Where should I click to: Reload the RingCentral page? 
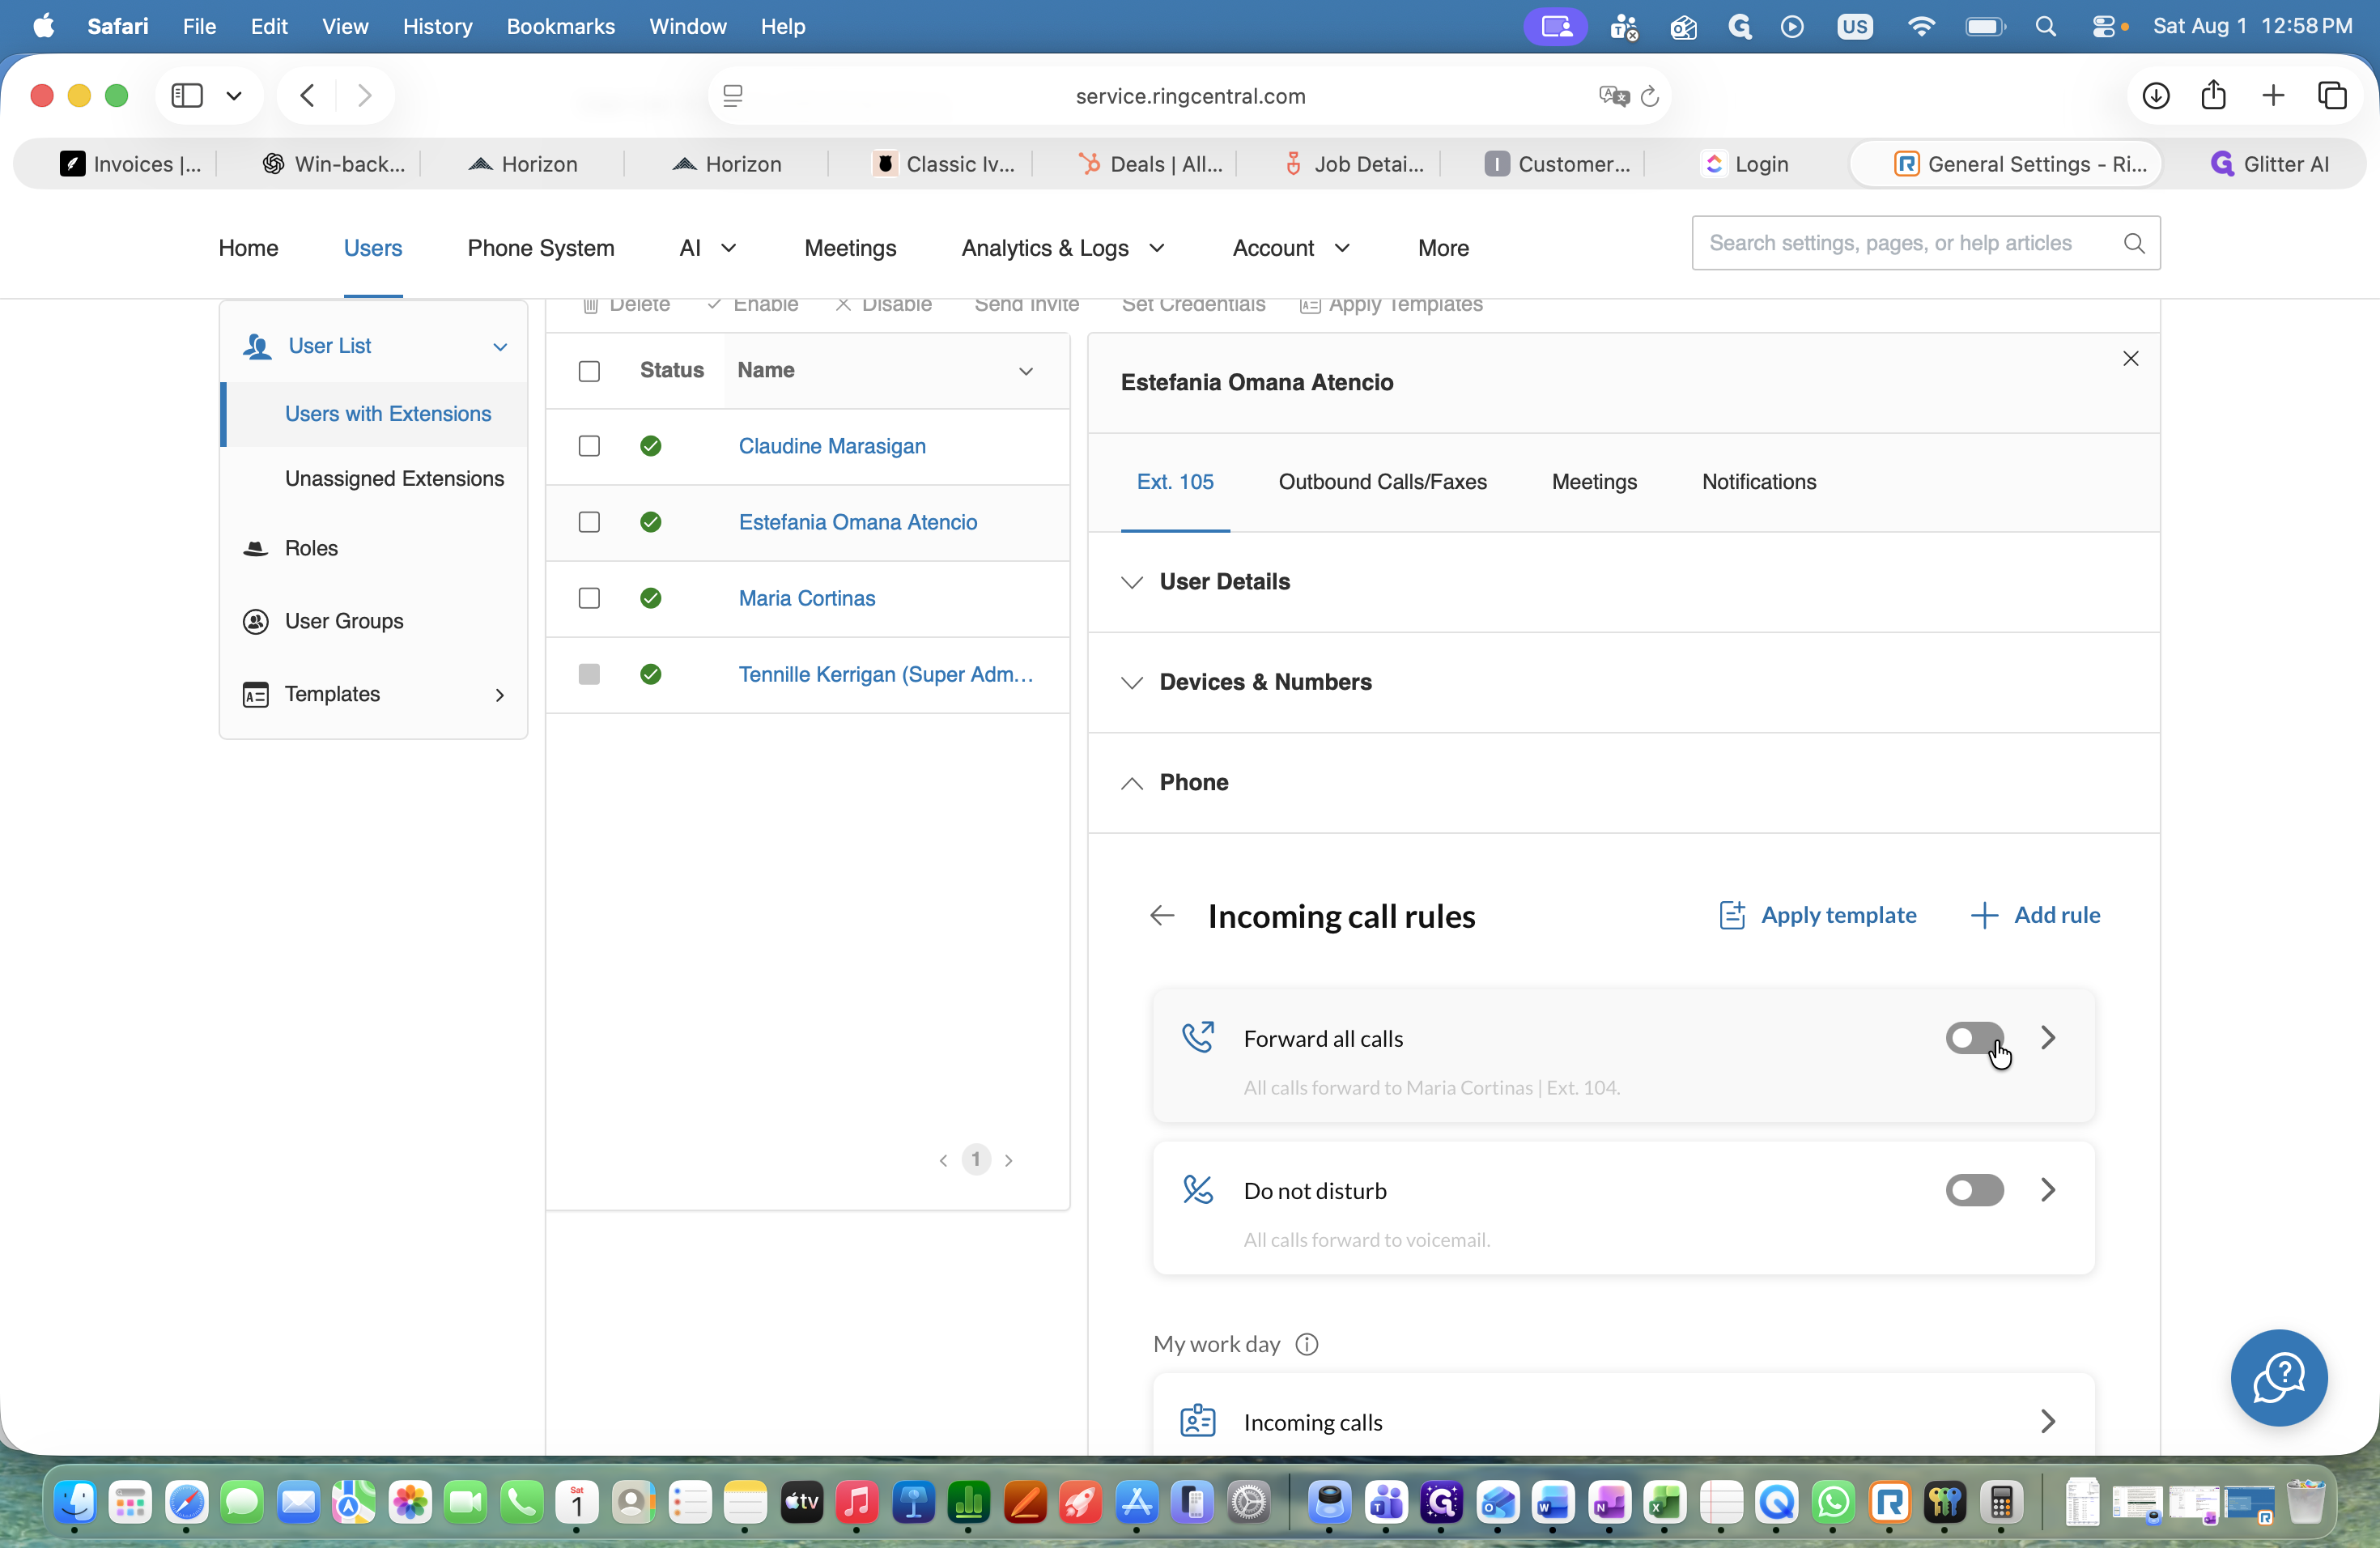(1650, 96)
